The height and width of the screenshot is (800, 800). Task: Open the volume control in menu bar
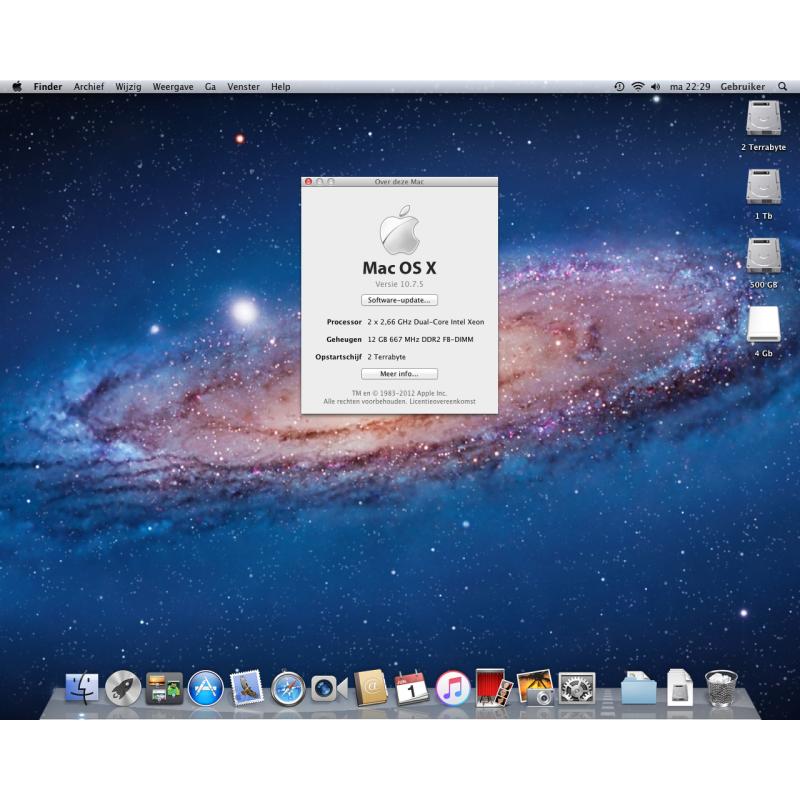tap(656, 87)
